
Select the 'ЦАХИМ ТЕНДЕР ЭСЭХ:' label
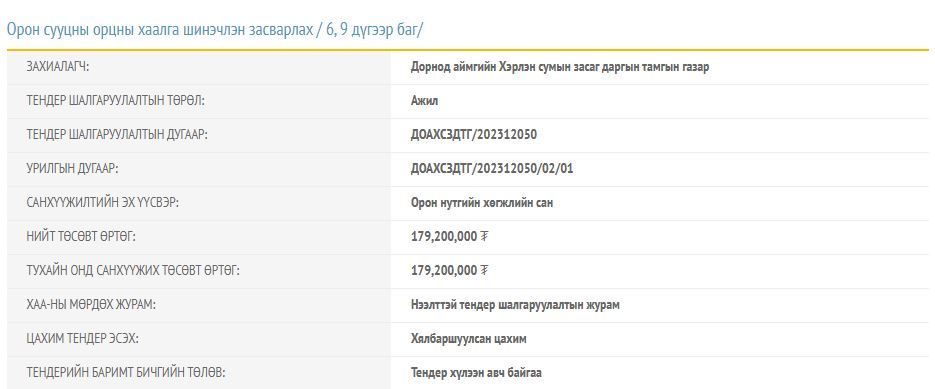[x=82, y=339]
